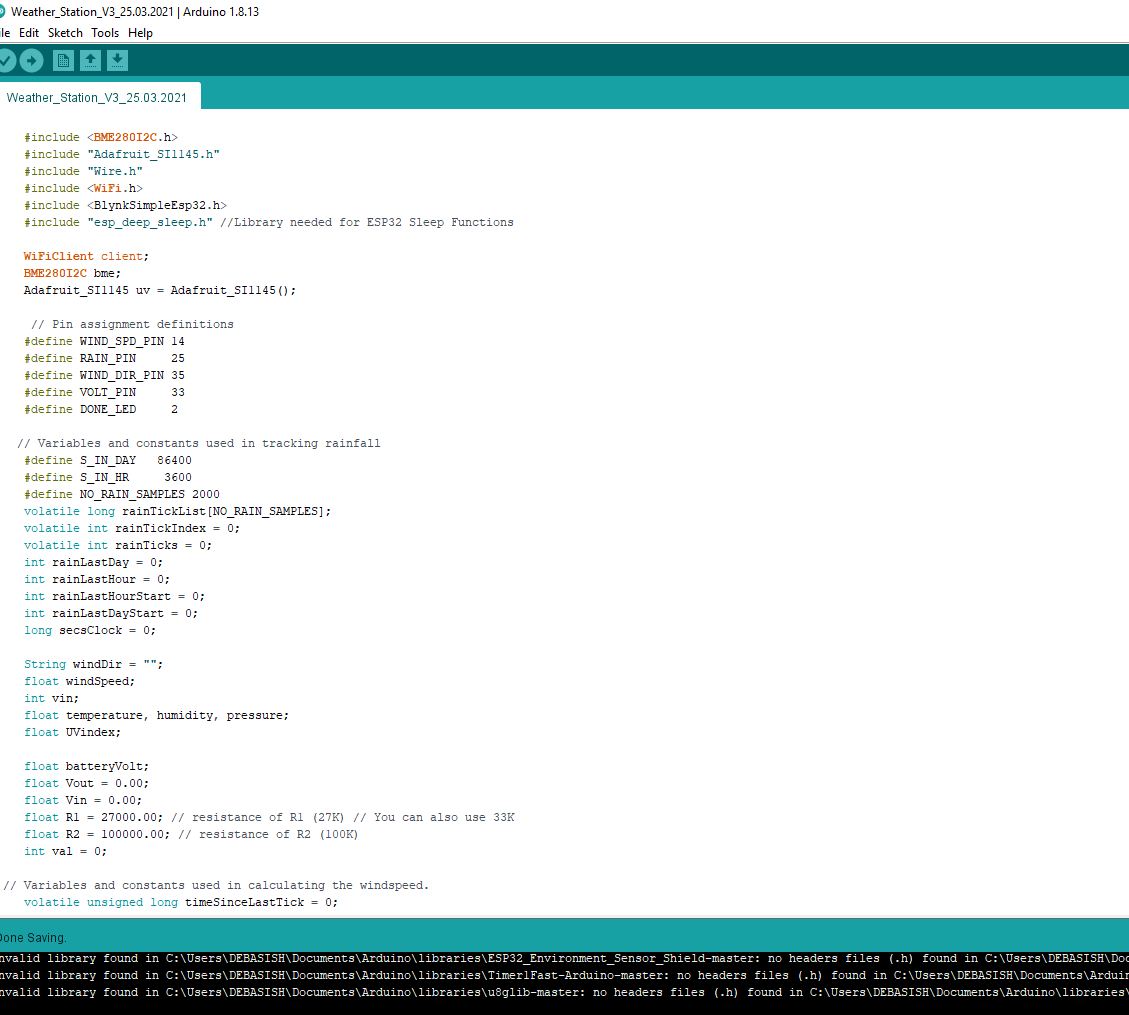Image resolution: width=1129 pixels, height=1015 pixels.
Task: Place cursor on String windDir line
Action: 93,664
